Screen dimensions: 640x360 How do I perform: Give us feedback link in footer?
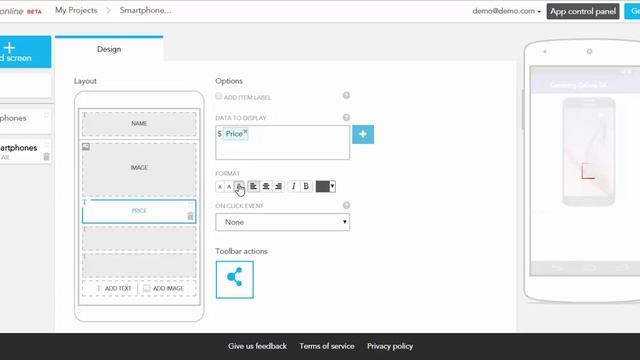(x=257, y=346)
